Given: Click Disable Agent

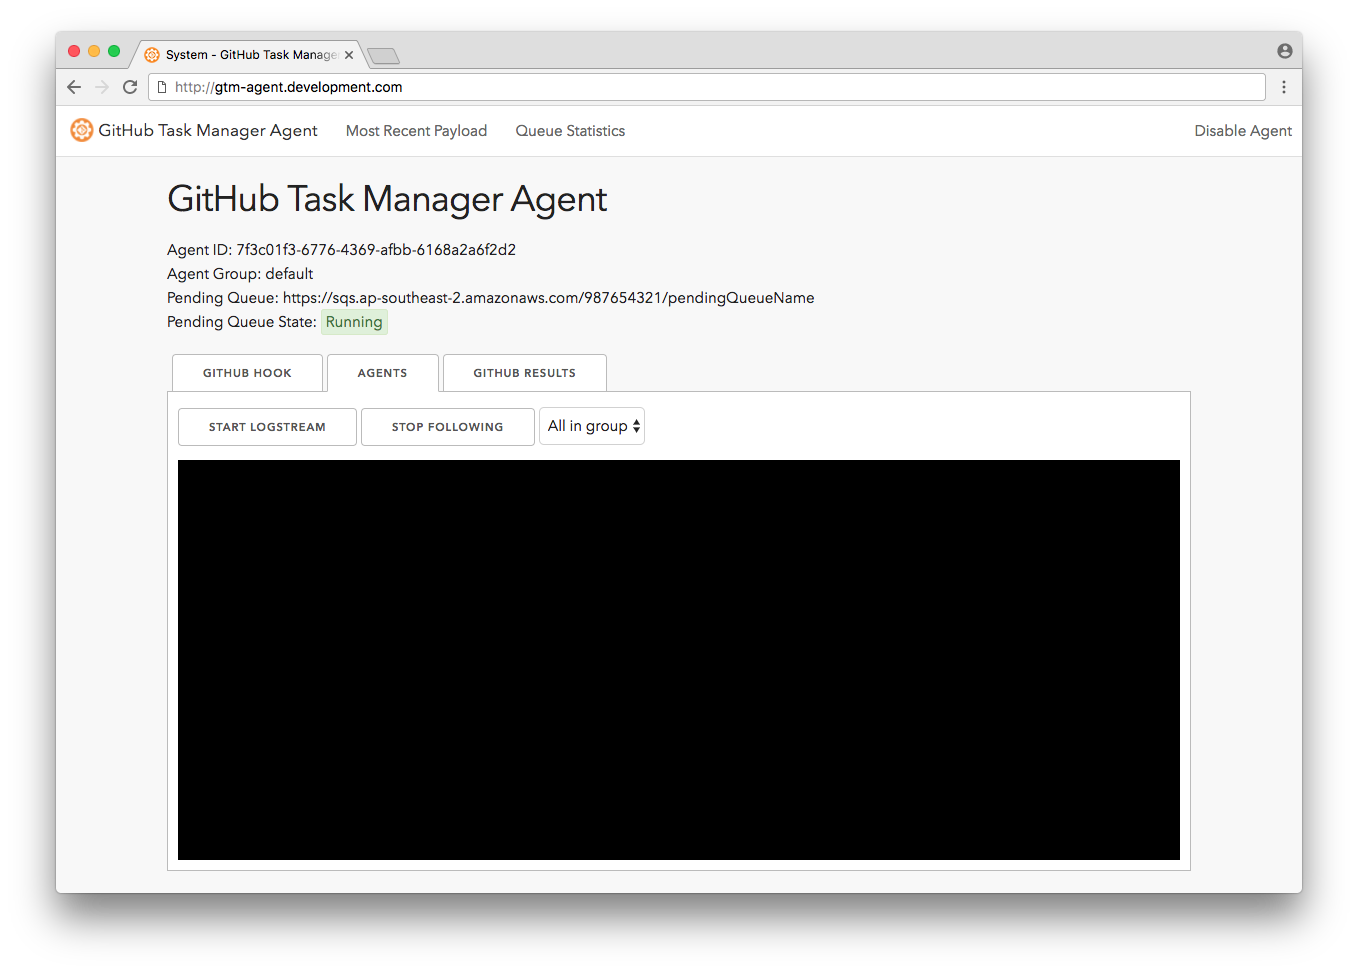Looking at the screenshot, I should (1242, 130).
